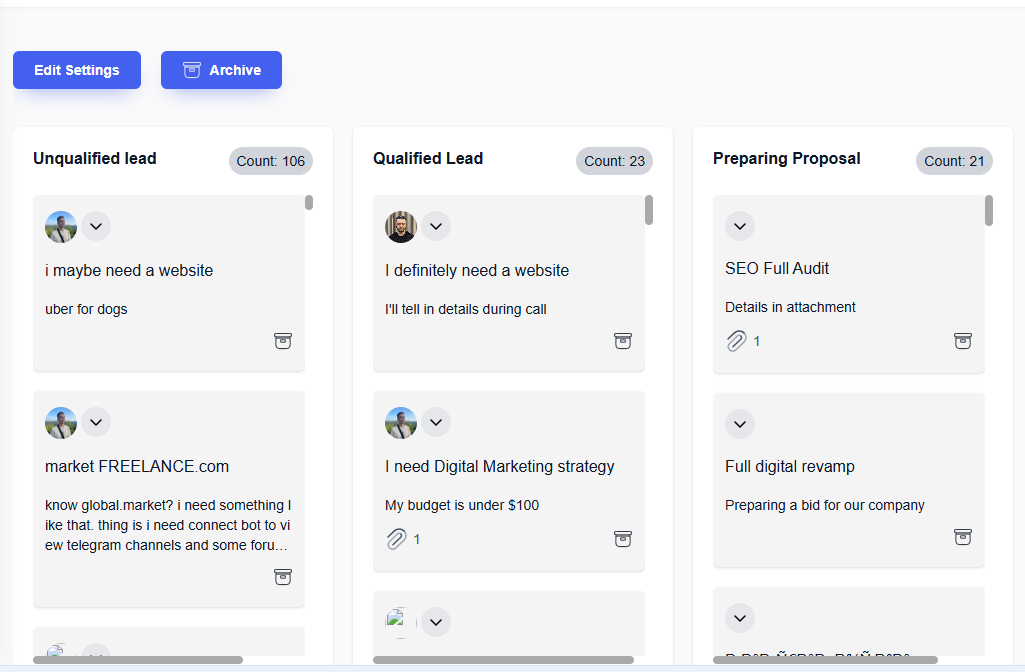Click the Edit Settings button
Screen dimensions: 1025x672
pyautogui.click(x=77, y=70)
